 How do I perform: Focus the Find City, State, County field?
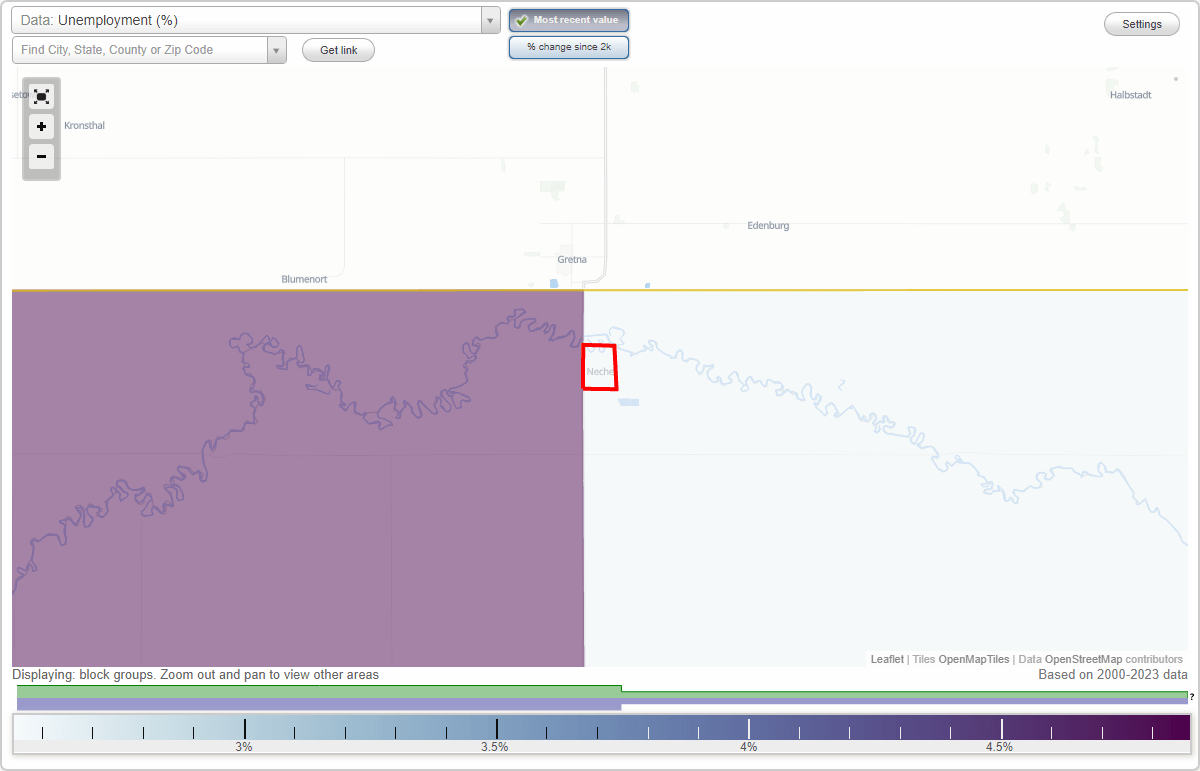140,50
